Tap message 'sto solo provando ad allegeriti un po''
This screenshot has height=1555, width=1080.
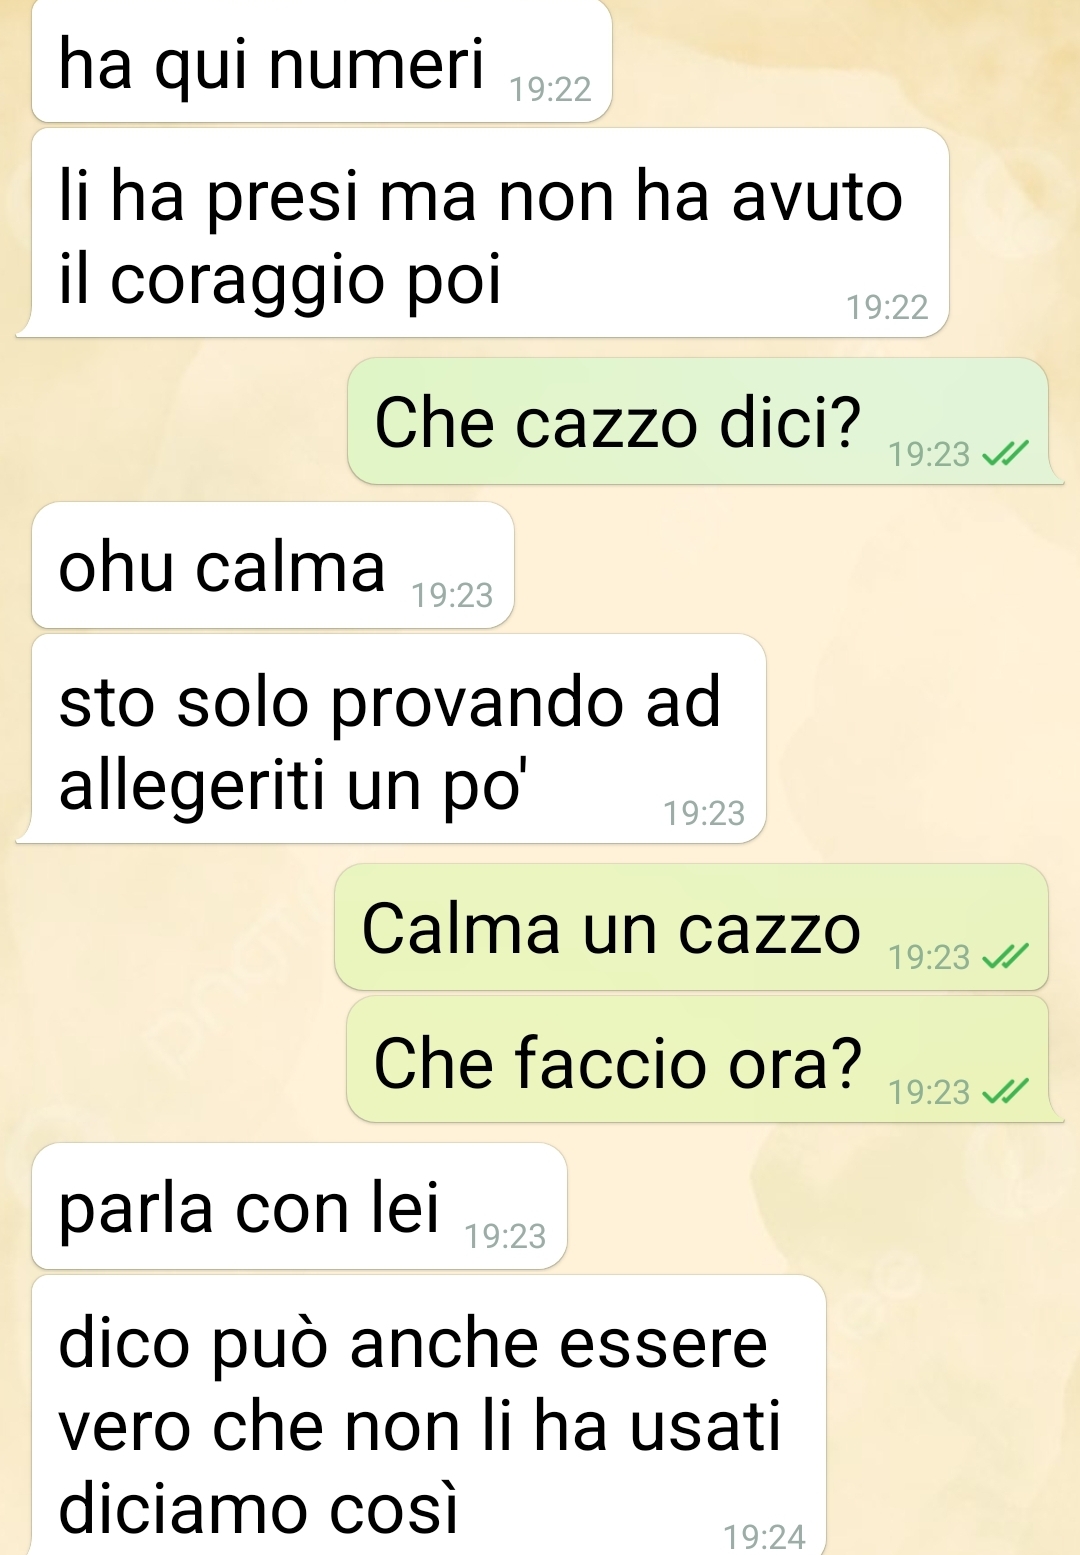pos(398,739)
